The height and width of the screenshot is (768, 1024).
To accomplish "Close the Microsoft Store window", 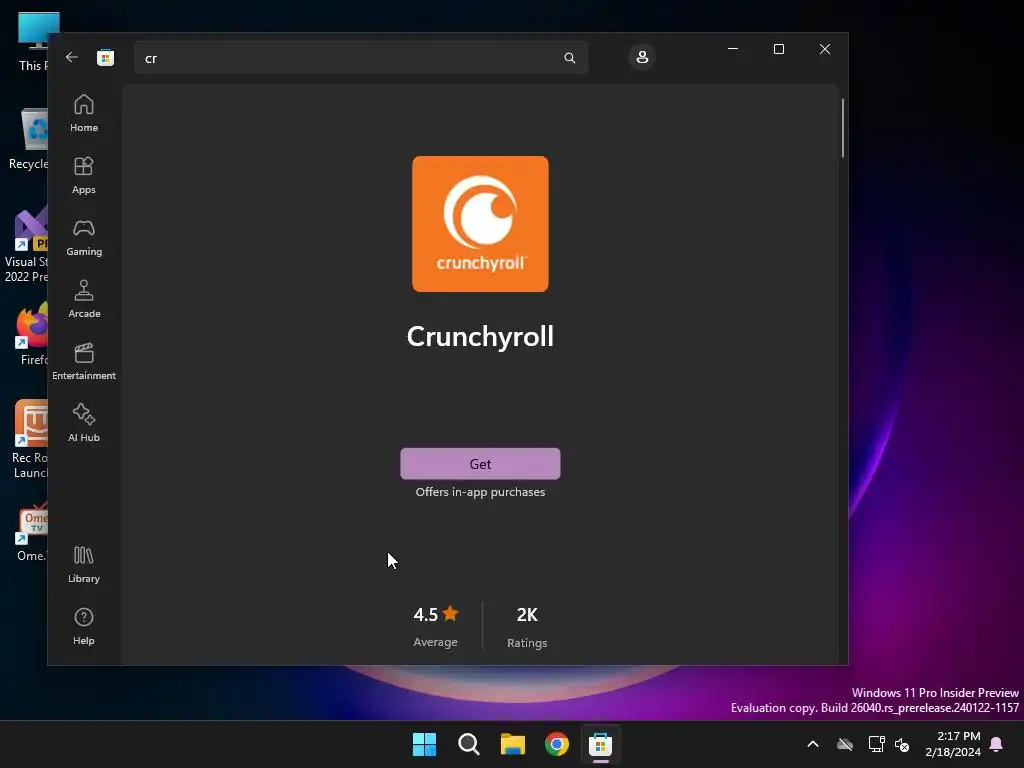I will (825, 49).
